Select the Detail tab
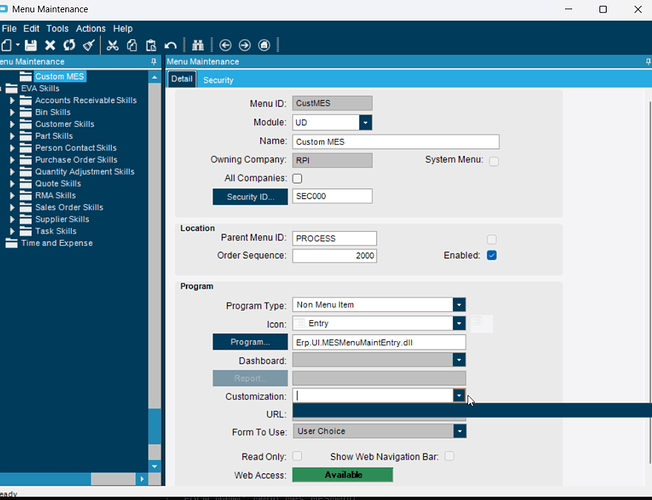The height and width of the screenshot is (500, 652). click(182, 79)
